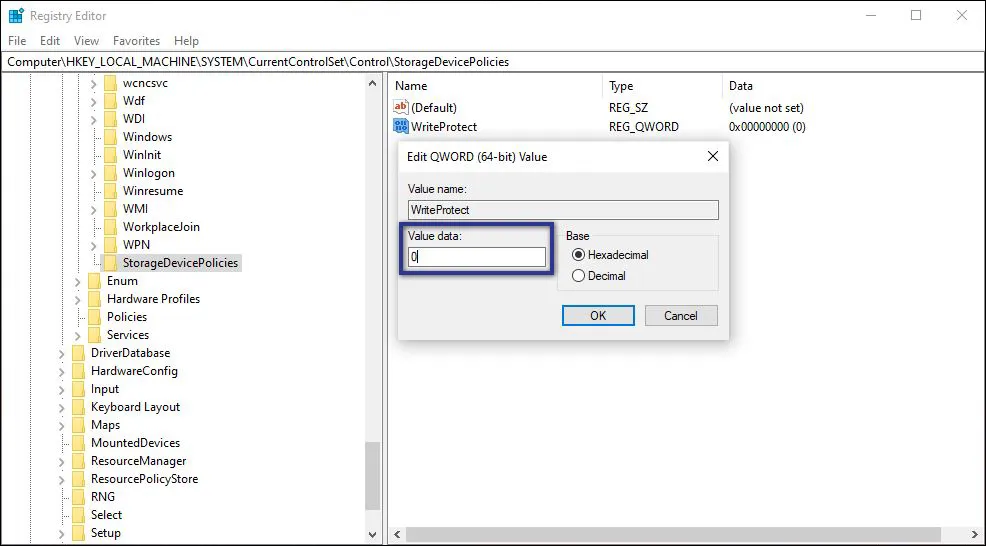Click the WMI folder icon
Image resolution: width=986 pixels, height=546 pixels.
coord(111,209)
